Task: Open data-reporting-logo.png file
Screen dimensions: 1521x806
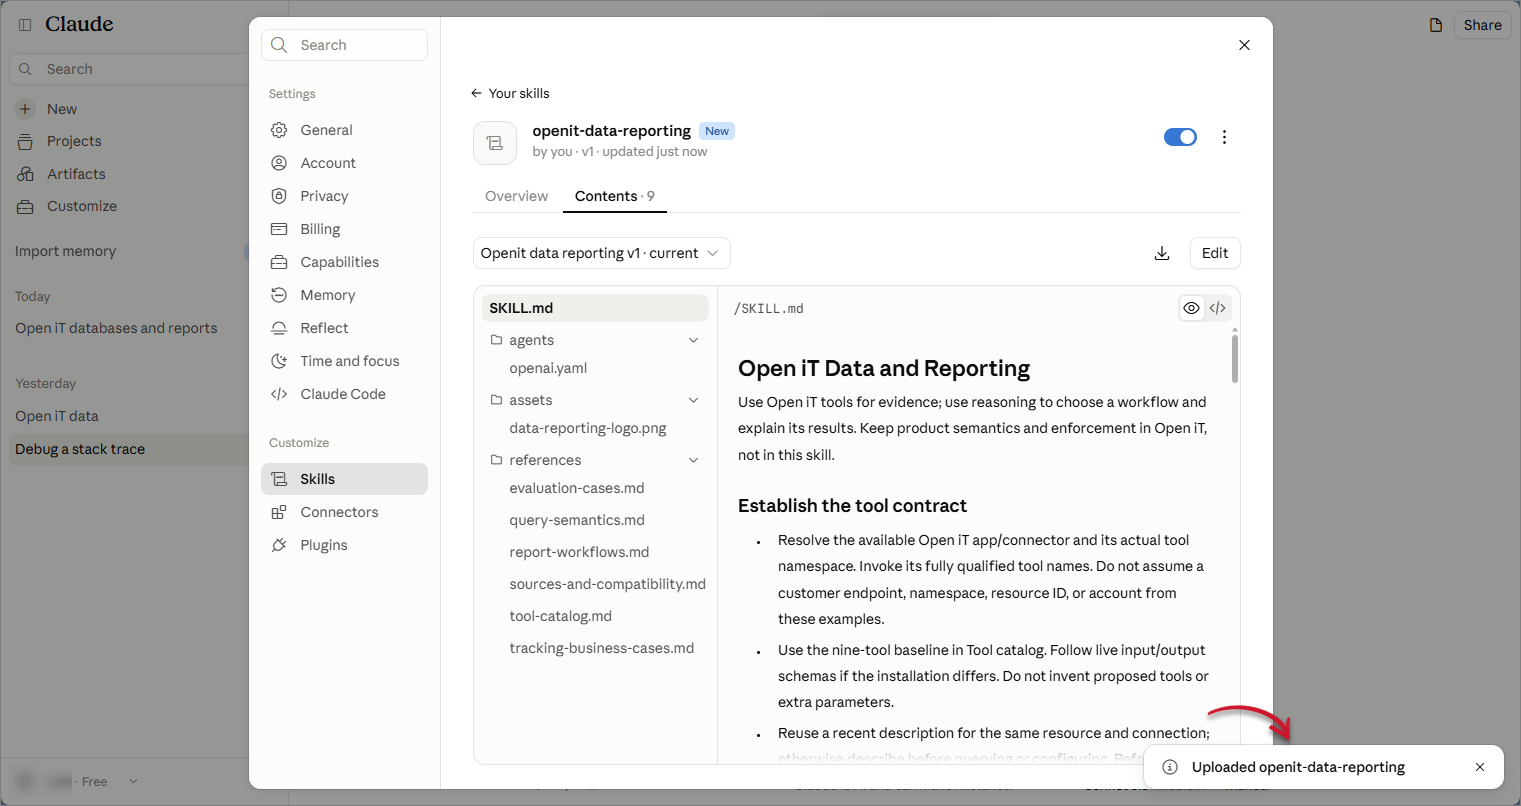Action: pyautogui.click(x=588, y=428)
